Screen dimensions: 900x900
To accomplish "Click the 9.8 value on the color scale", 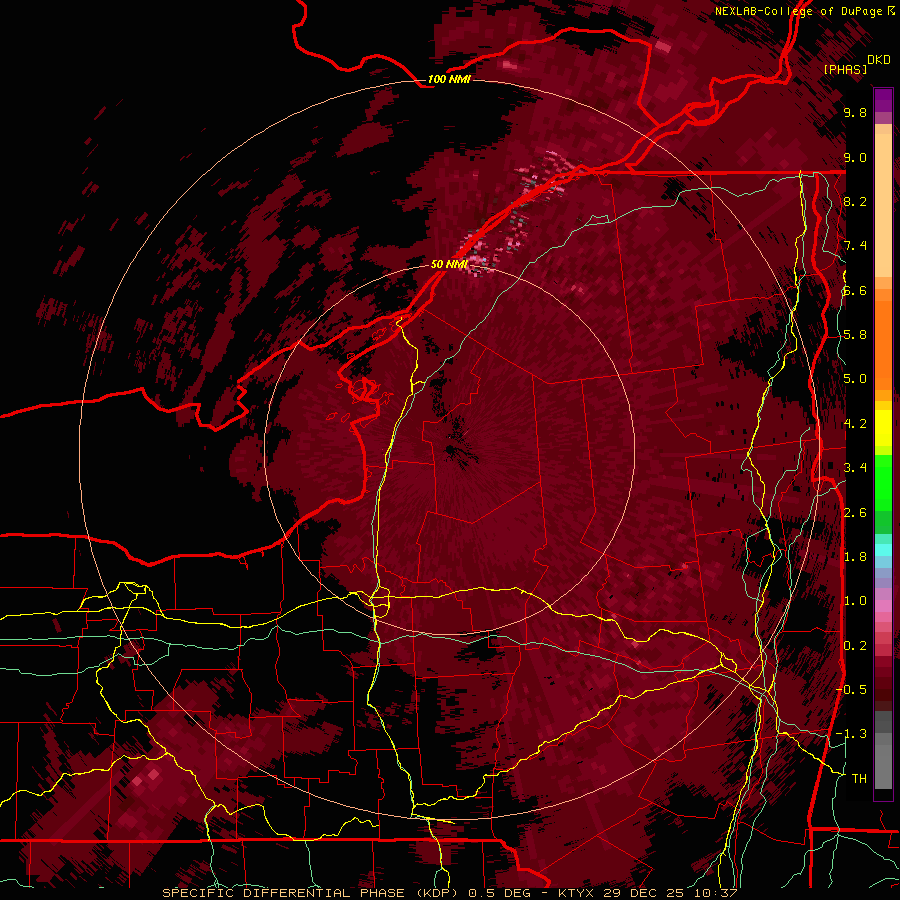I will tap(855, 112).
